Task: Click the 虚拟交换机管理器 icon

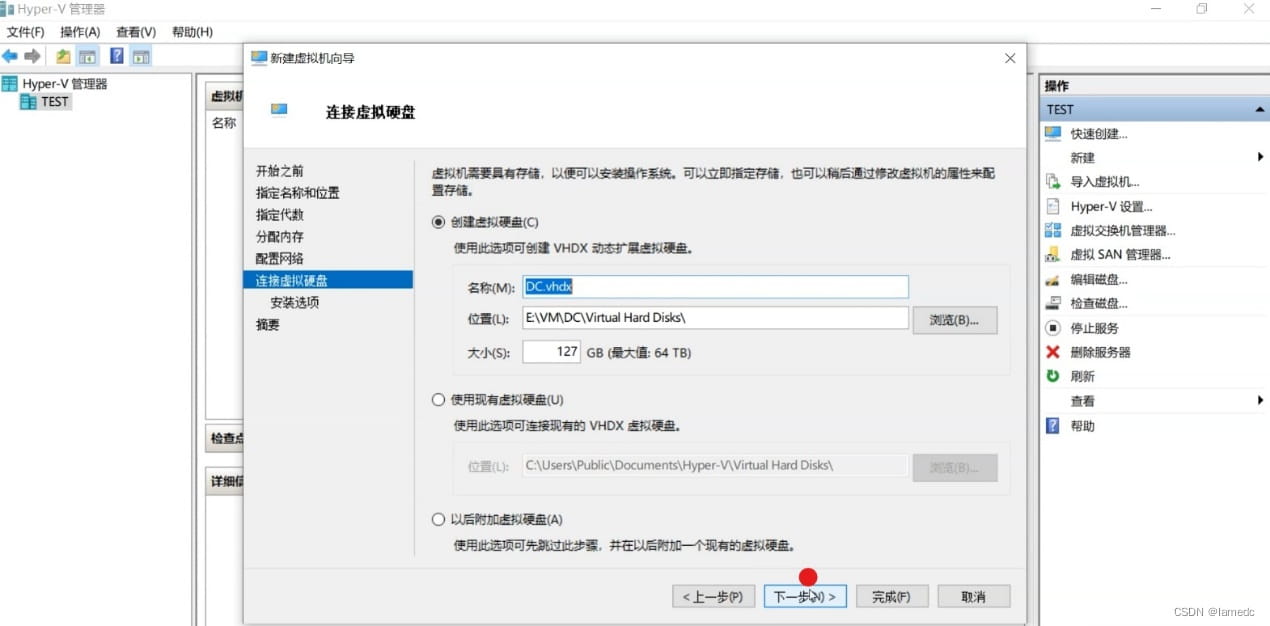Action: tap(1052, 230)
